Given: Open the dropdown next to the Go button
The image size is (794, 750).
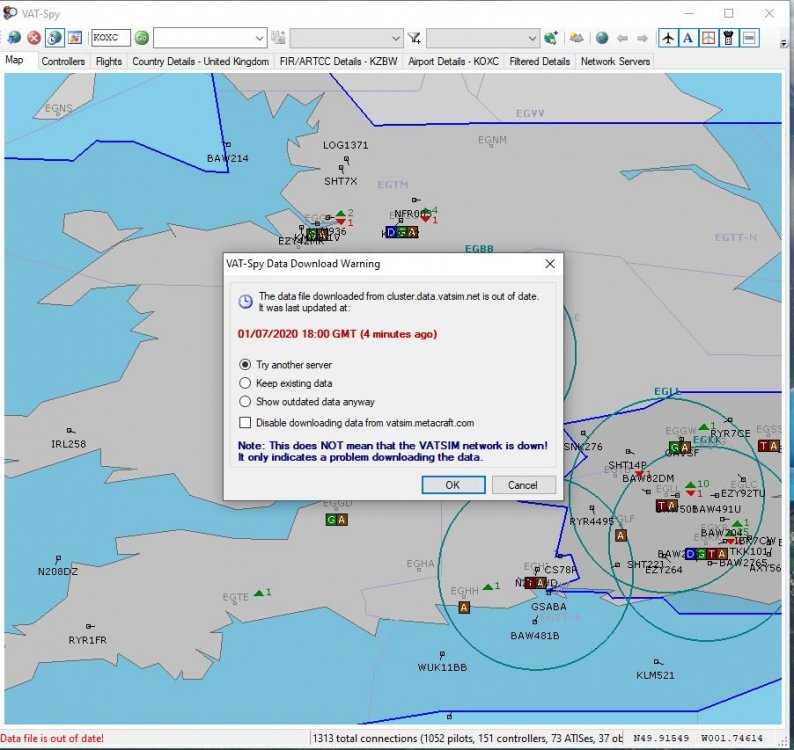Looking at the screenshot, I should (x=258, y=38).
